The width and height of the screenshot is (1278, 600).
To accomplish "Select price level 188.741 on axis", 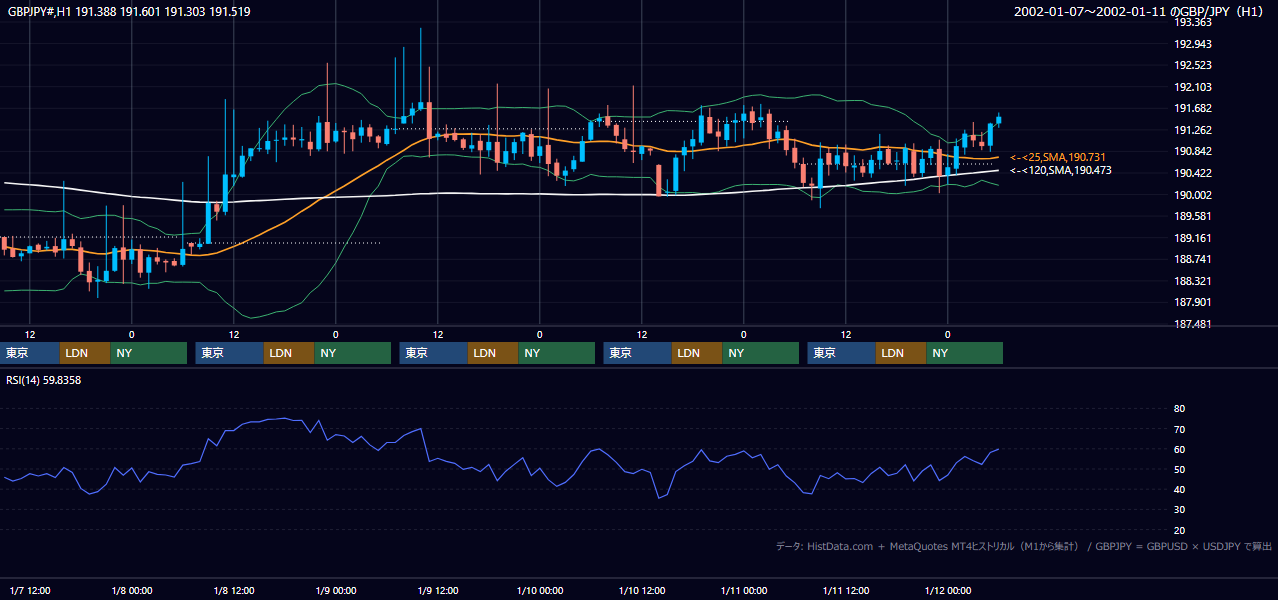I will (x=1193, y=259).
